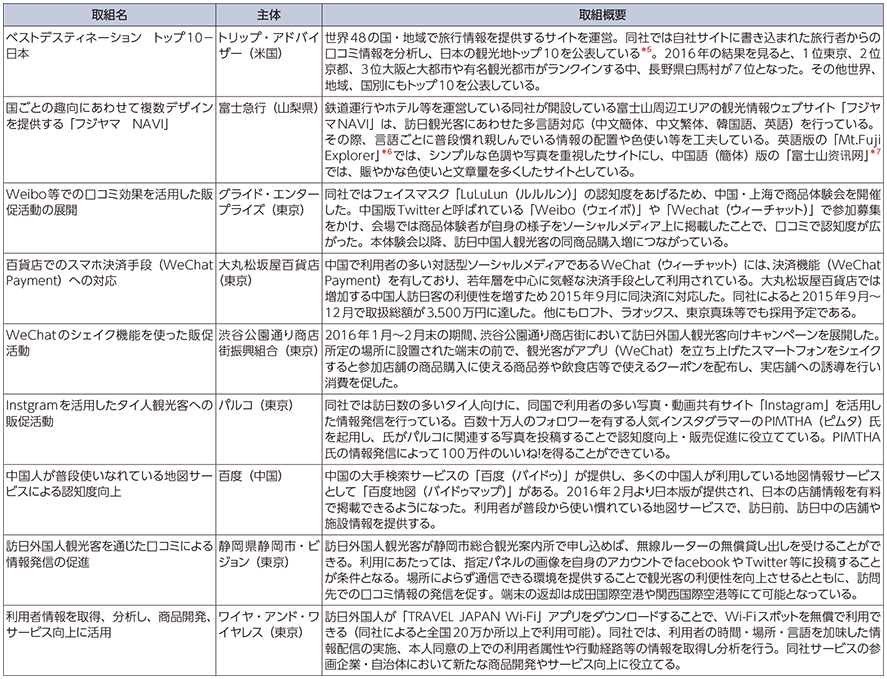Screen dimensions: 887x679
Task: Click the TRAVEL JAPAN Wi-Fi description text
Action: [602, 641]
